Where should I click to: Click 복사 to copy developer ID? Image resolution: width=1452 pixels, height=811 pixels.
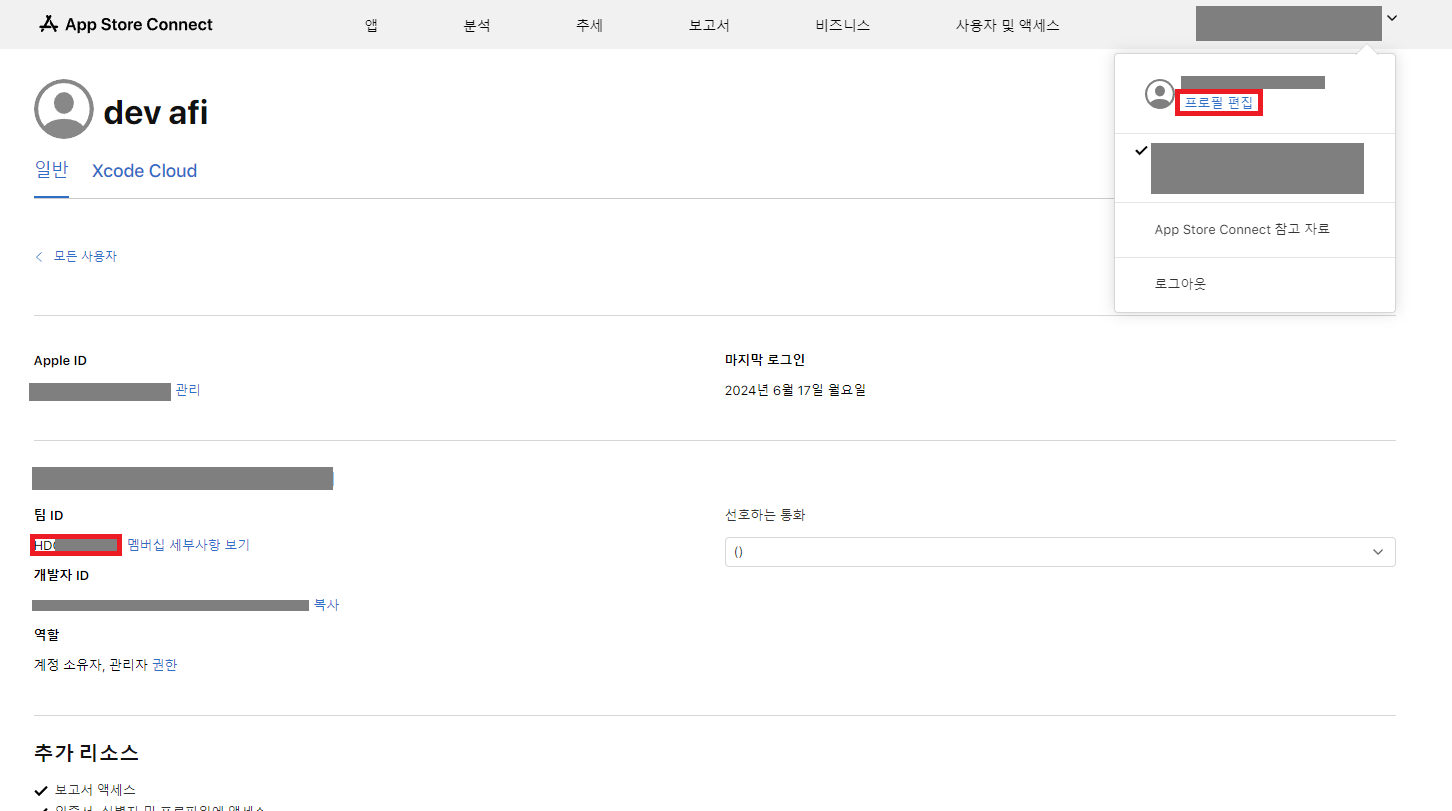(x=326, y=605)
